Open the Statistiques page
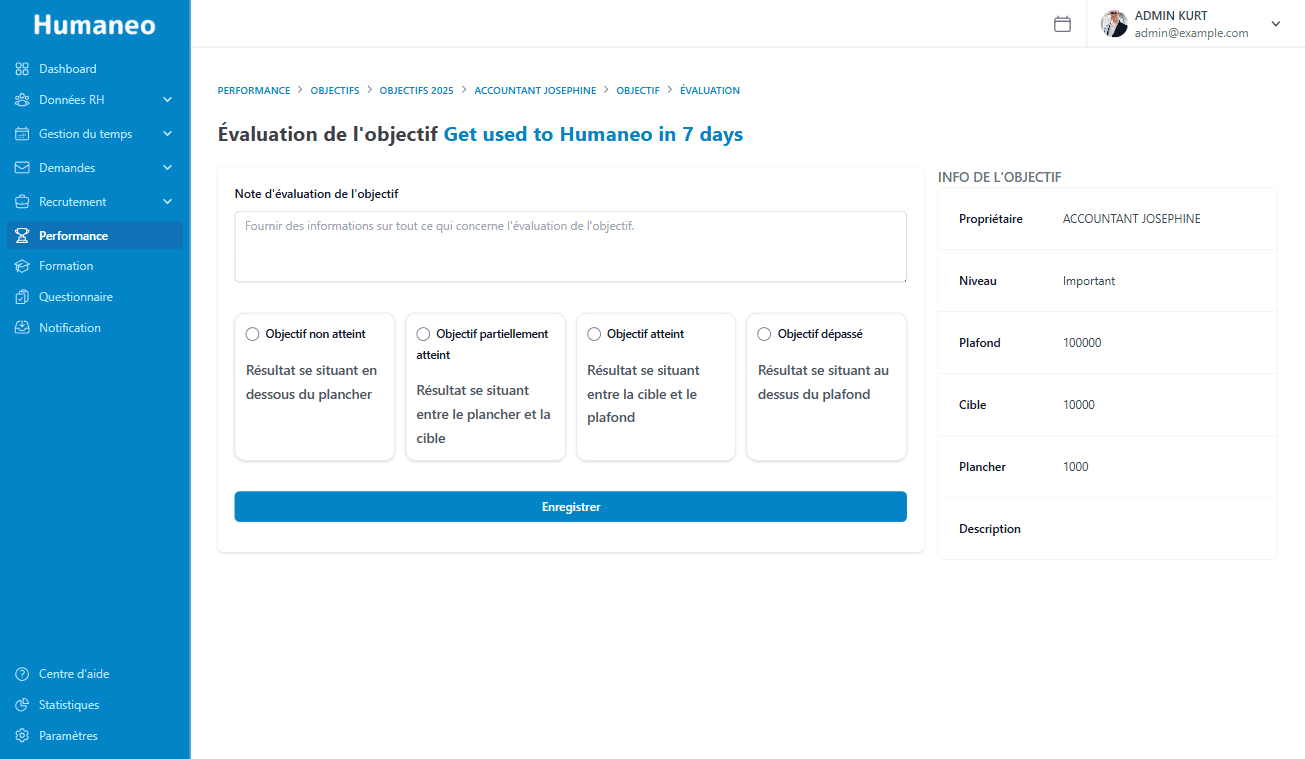The image size is (1305, 759). pyautogui.click(x=68, y=704)
